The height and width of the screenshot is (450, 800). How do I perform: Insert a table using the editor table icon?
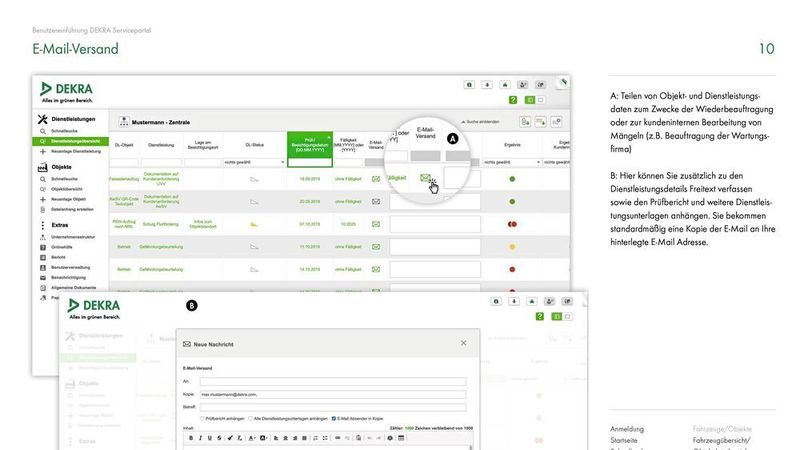401,438
